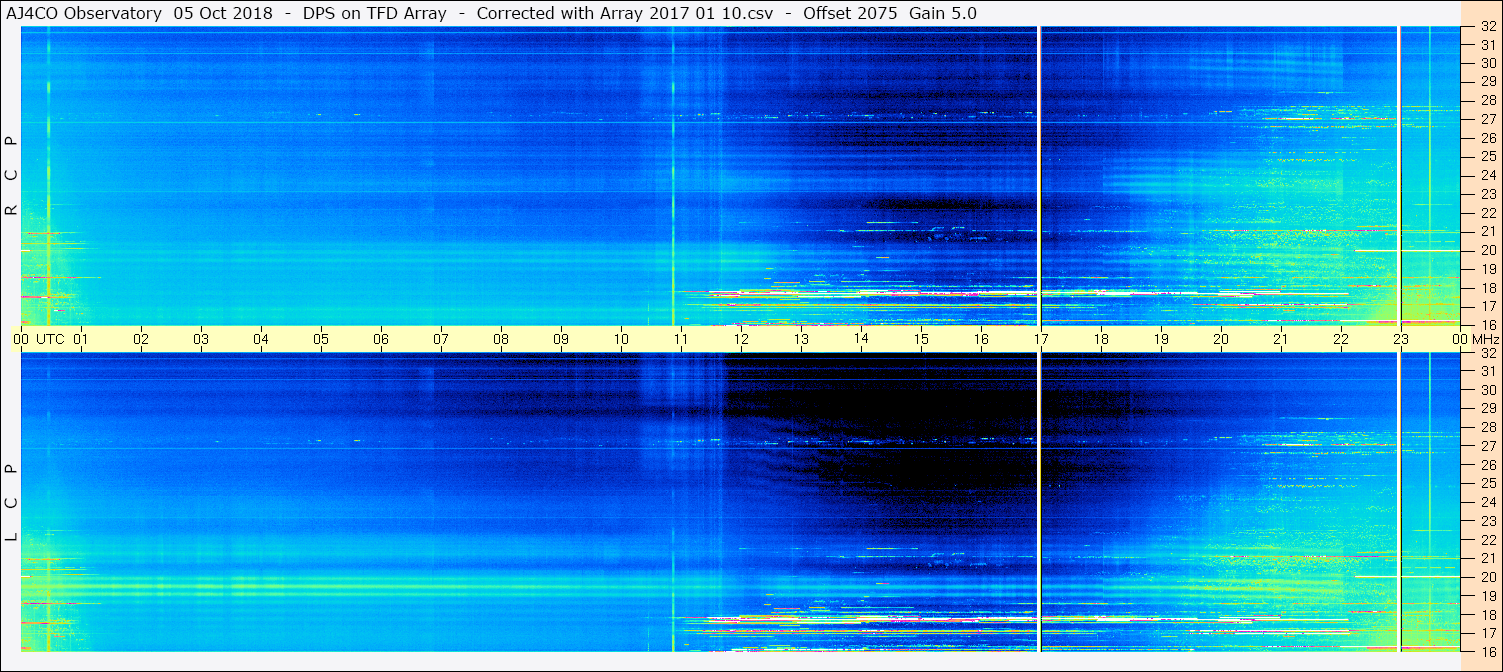The width and height of the screenshot is (1503, 672).
Task: Select the 02 hour mark on the time axis
Action: pyautogui.click(x=141, y=339)
